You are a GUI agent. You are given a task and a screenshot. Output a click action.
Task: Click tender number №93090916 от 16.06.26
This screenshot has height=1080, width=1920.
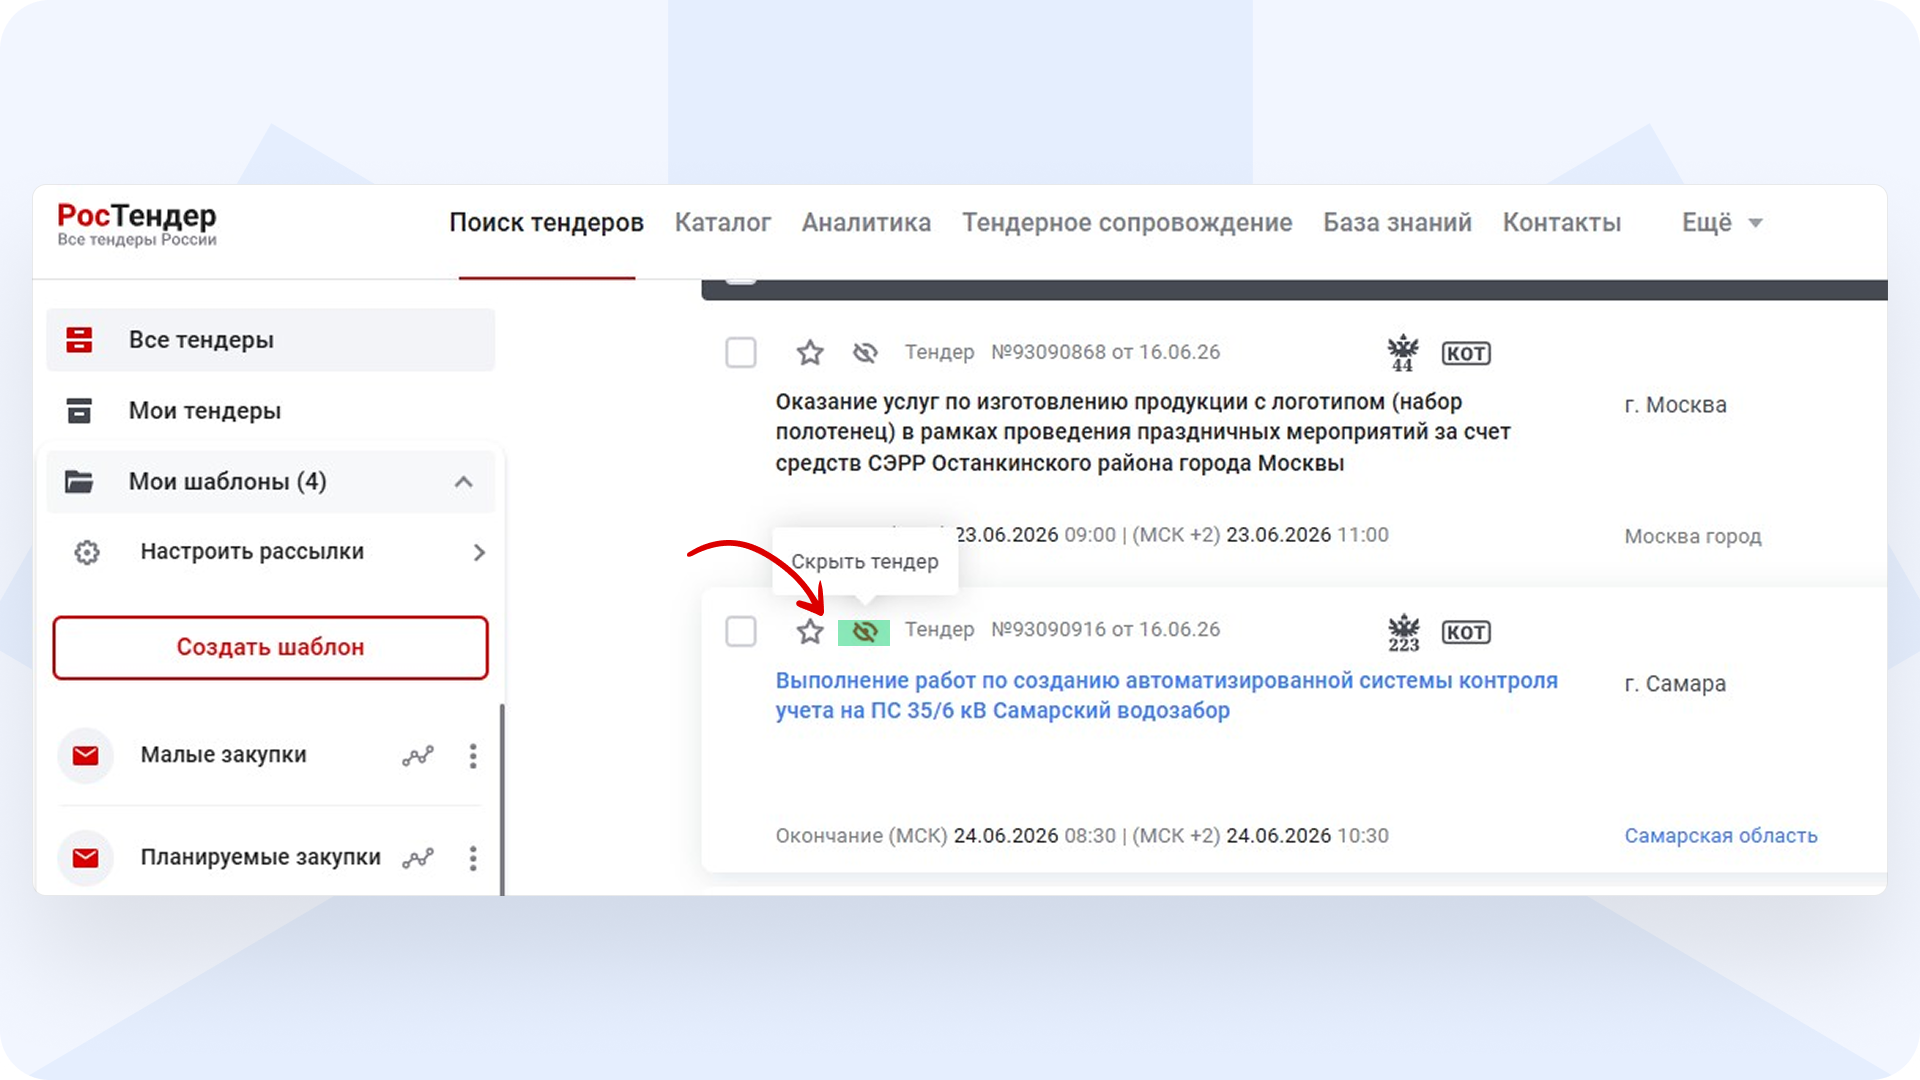pos(1106,630)
